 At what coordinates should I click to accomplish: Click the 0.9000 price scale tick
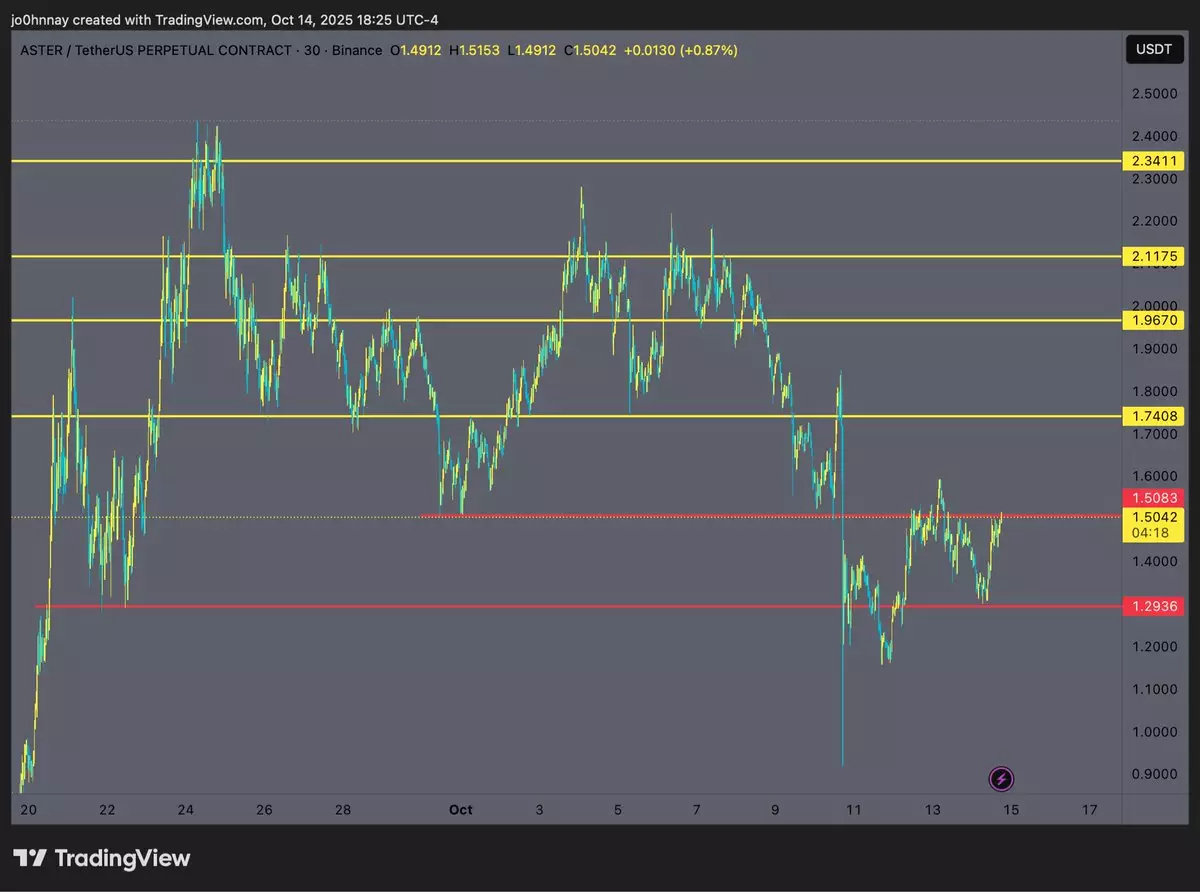coord(1153,773)
